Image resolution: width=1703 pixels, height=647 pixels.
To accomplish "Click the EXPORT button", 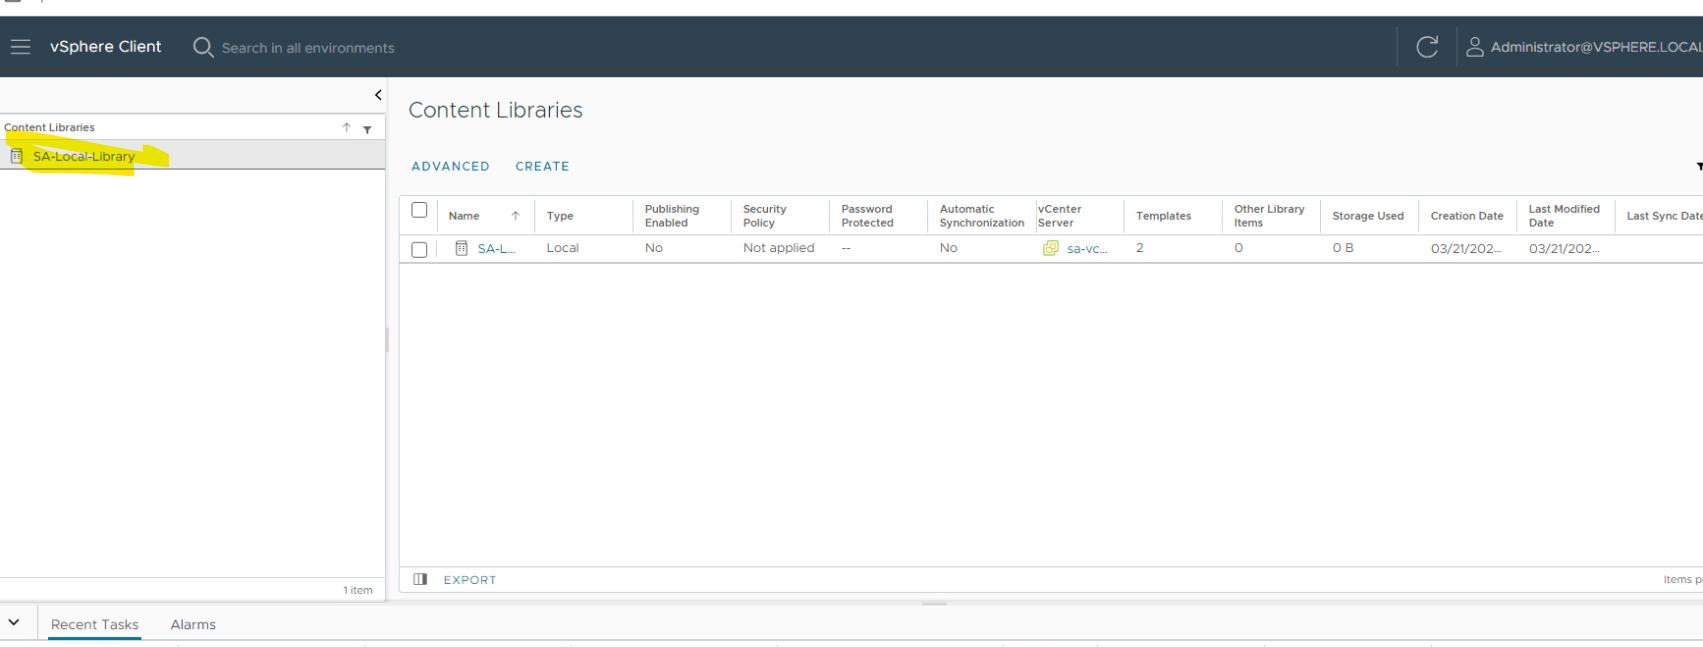I will 470,579.
